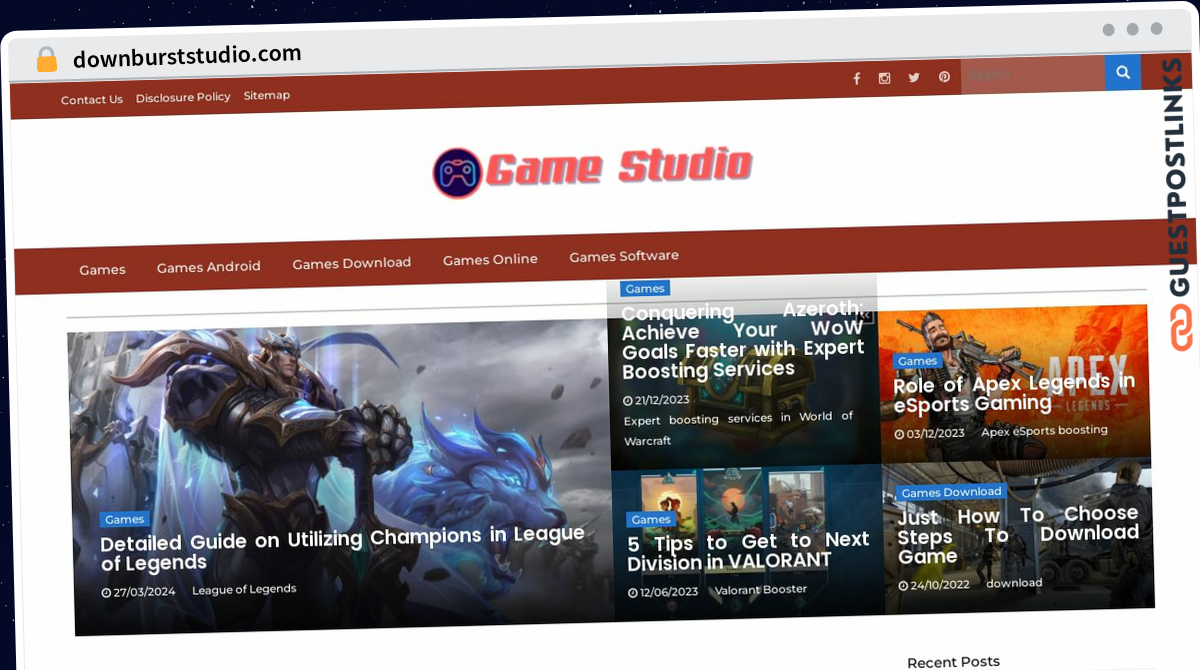Click the padlock icon in address bar
The image size is (1200, 670).
pyautogui.click(x=47, y=59)
